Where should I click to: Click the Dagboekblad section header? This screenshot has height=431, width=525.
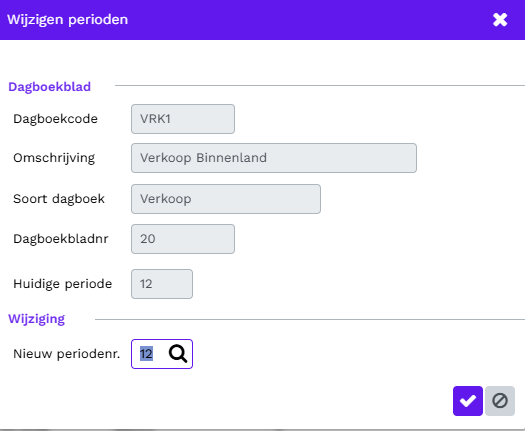50,87
